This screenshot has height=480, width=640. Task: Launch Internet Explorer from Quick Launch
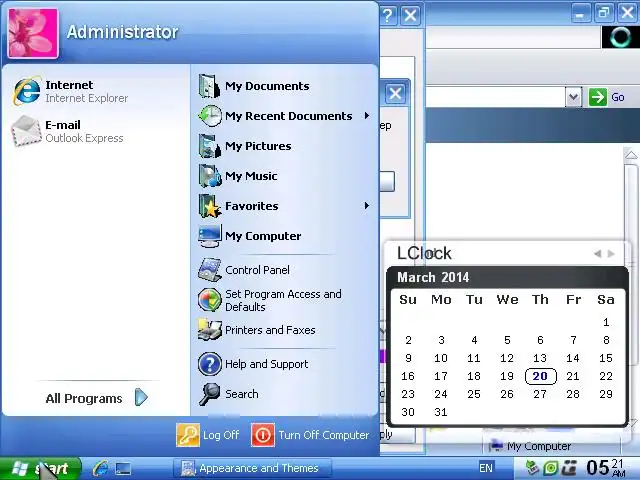100,468
